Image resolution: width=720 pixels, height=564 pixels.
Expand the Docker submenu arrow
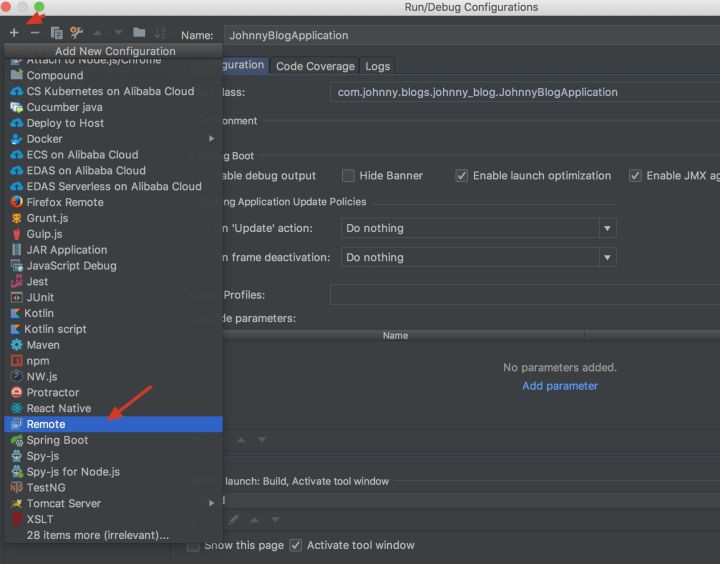point(211,139)
